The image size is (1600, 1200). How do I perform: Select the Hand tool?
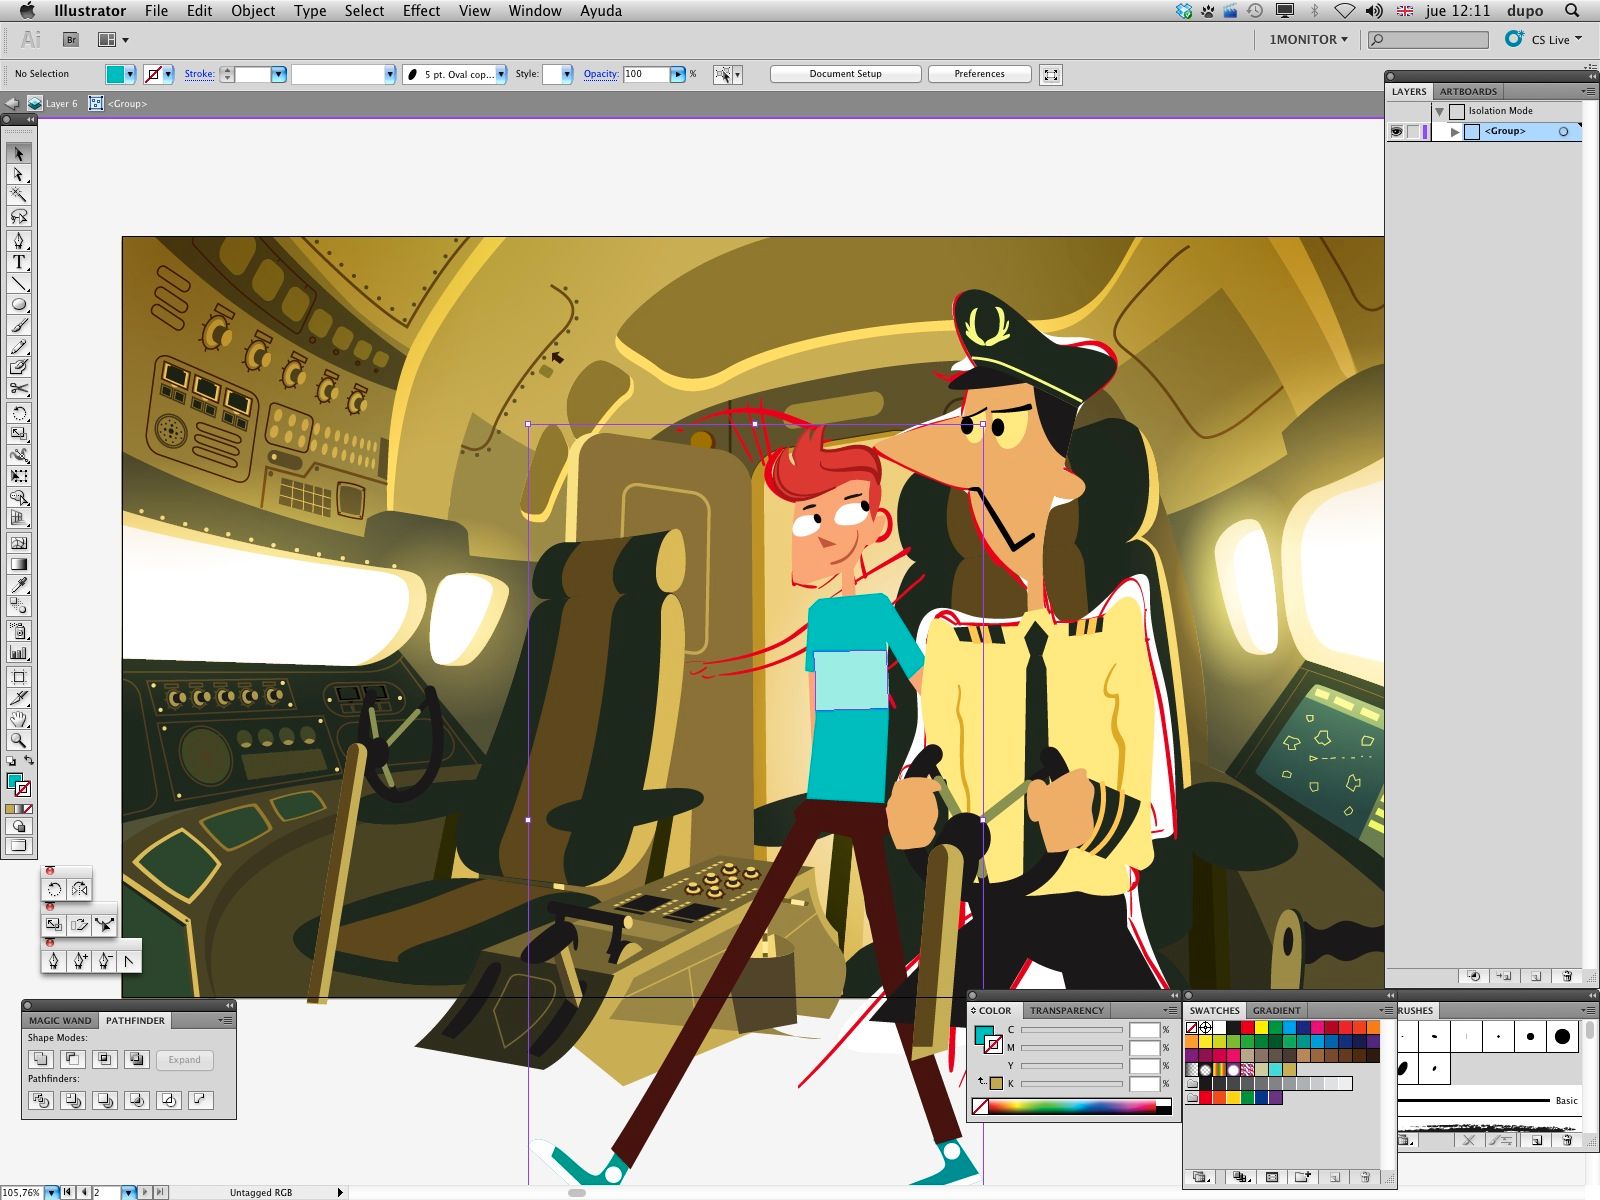pos(18,720)
